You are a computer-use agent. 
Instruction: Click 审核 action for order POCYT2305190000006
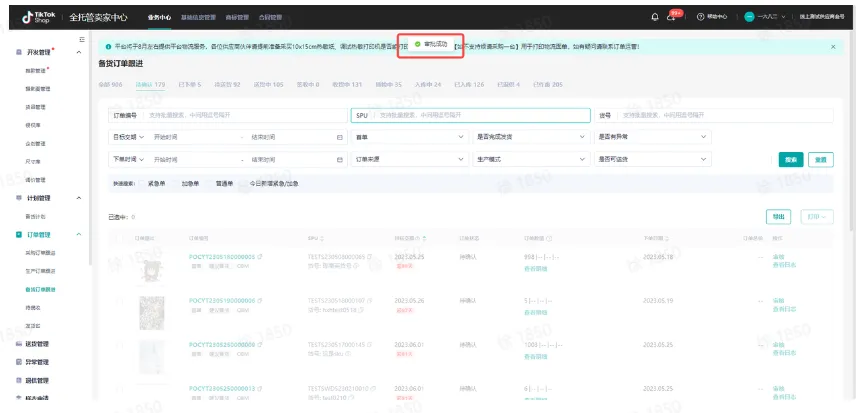(x=778, y=300)
